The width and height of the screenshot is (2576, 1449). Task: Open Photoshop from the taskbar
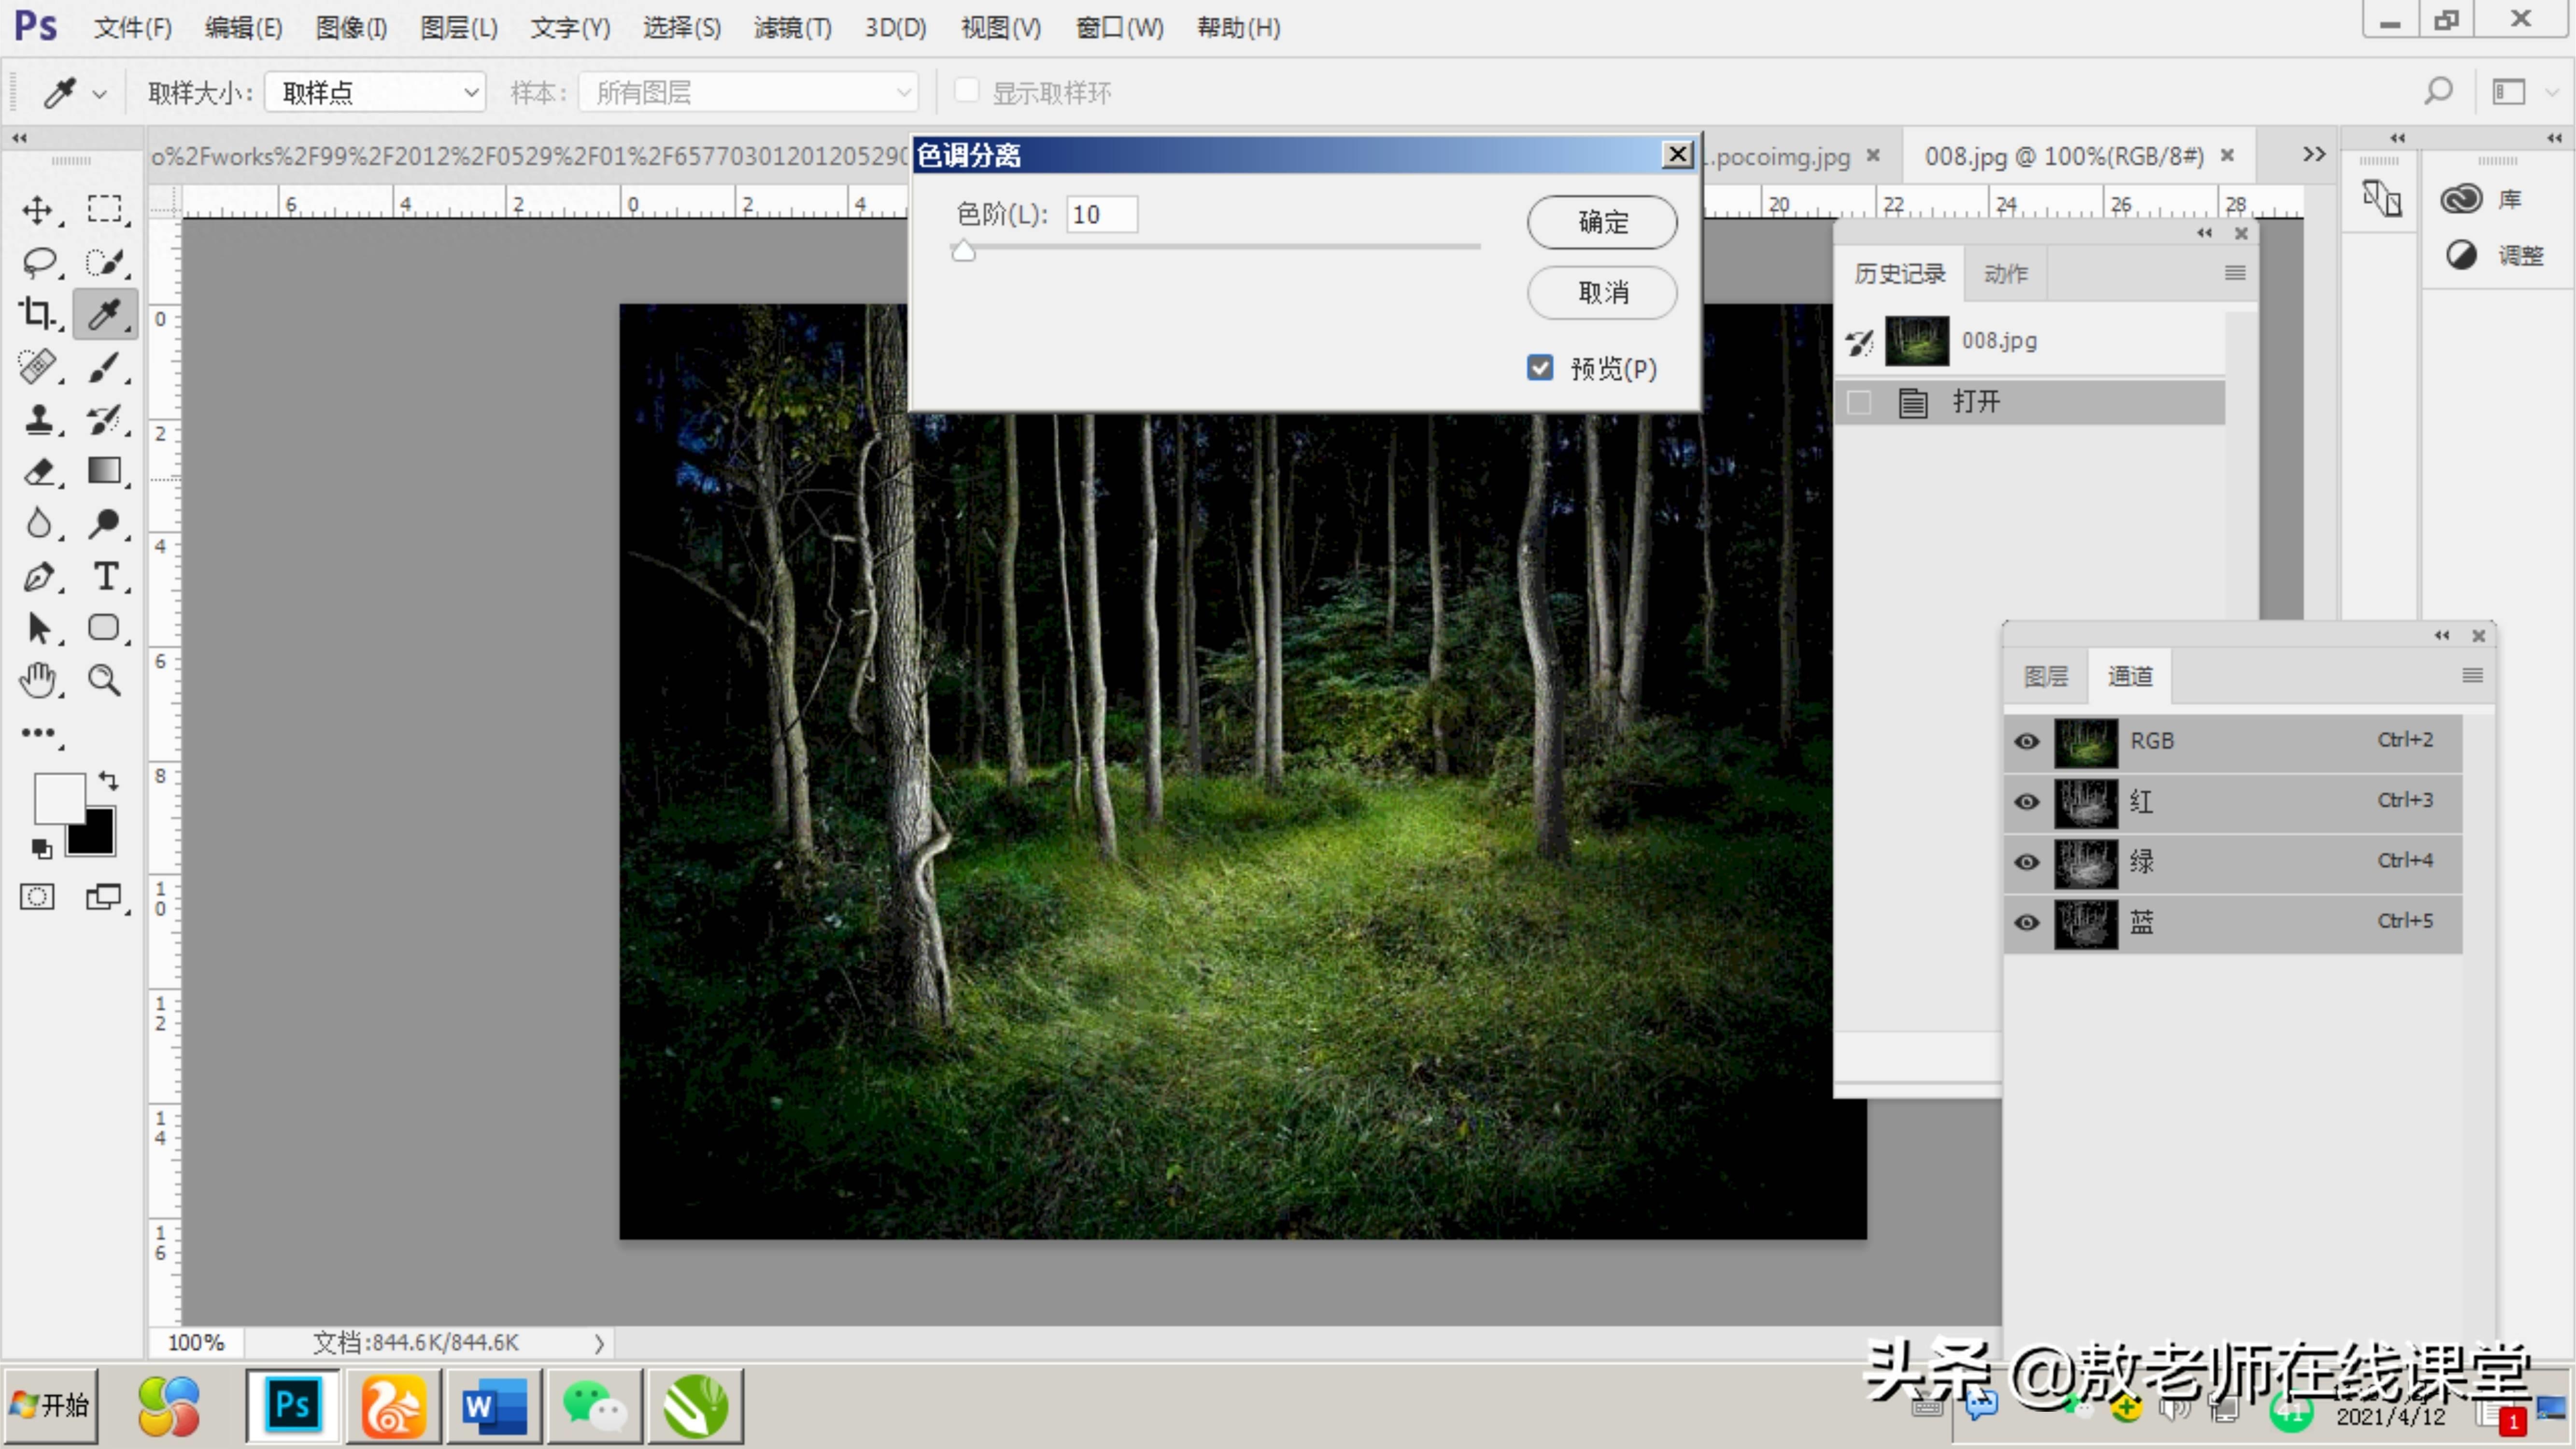tap(292, 1406)
